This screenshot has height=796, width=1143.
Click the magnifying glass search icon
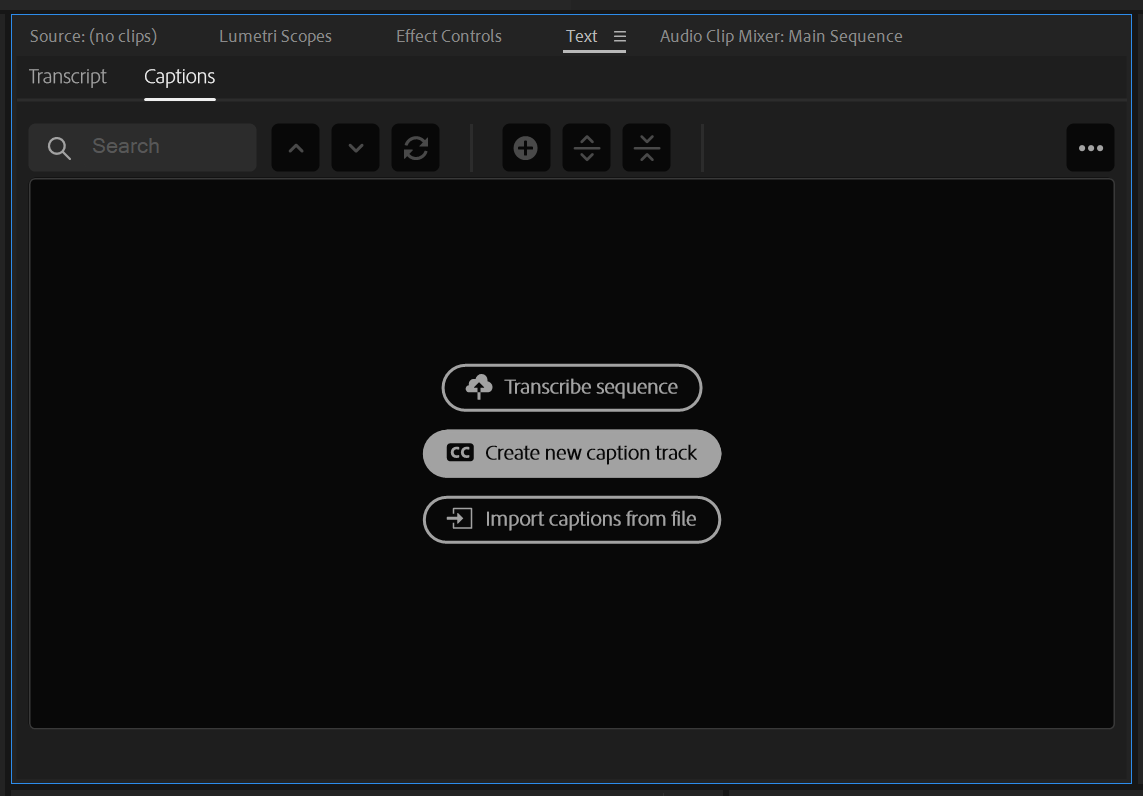pos(59,148)
